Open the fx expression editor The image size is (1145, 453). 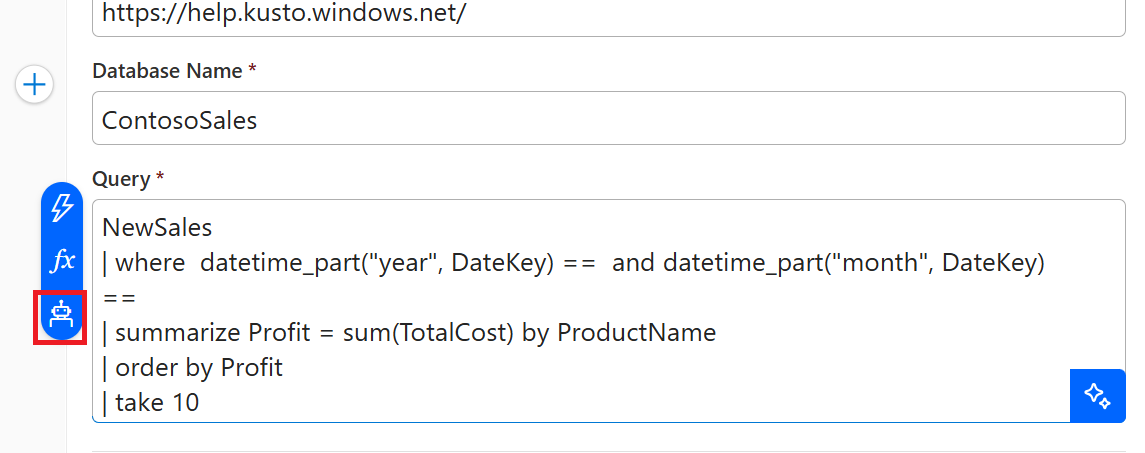pyautogui.click(x=63, y=262)
